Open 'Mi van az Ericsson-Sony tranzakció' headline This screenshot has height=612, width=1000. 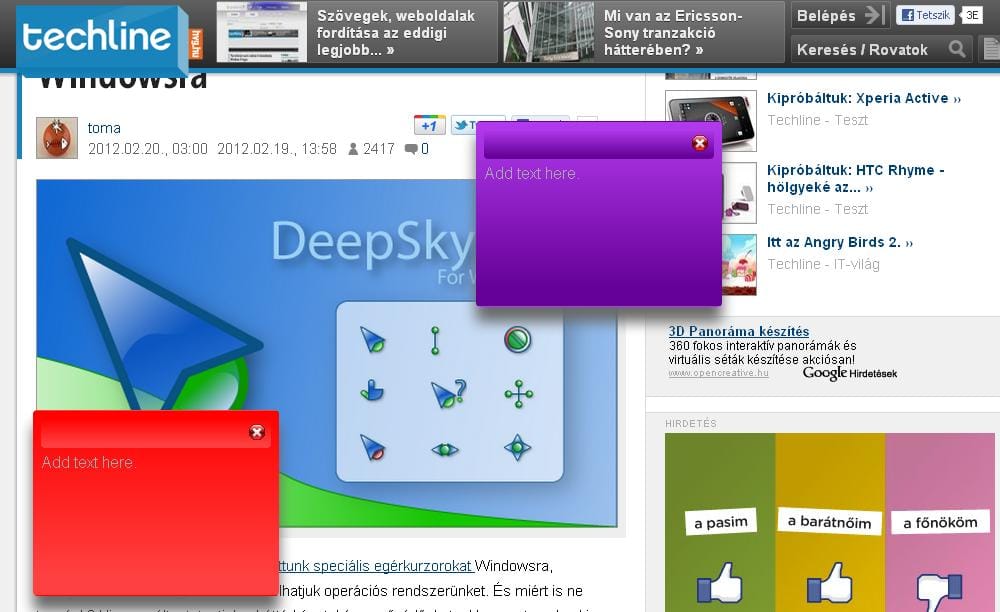(x=673, y=33)
